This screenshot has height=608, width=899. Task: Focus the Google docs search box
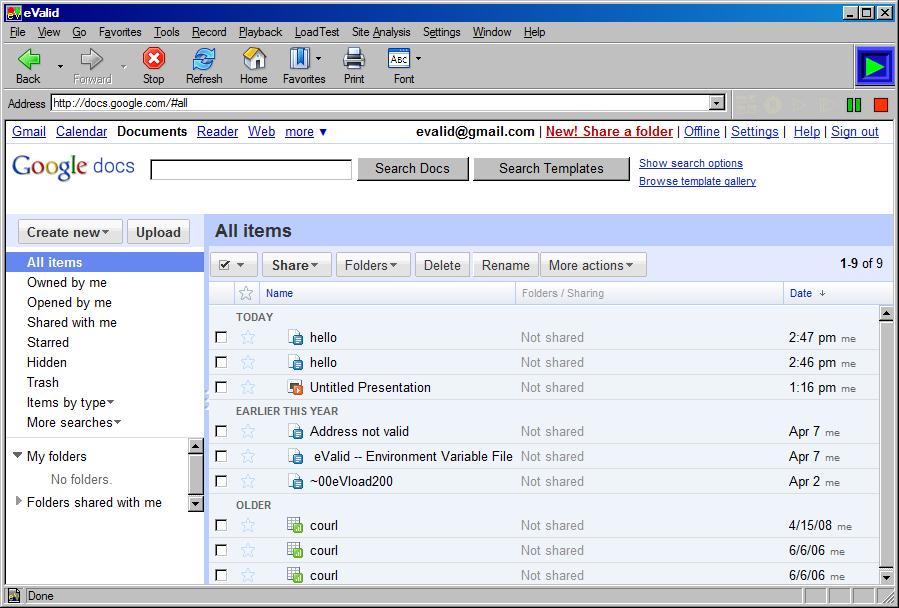tap(251, 170)
